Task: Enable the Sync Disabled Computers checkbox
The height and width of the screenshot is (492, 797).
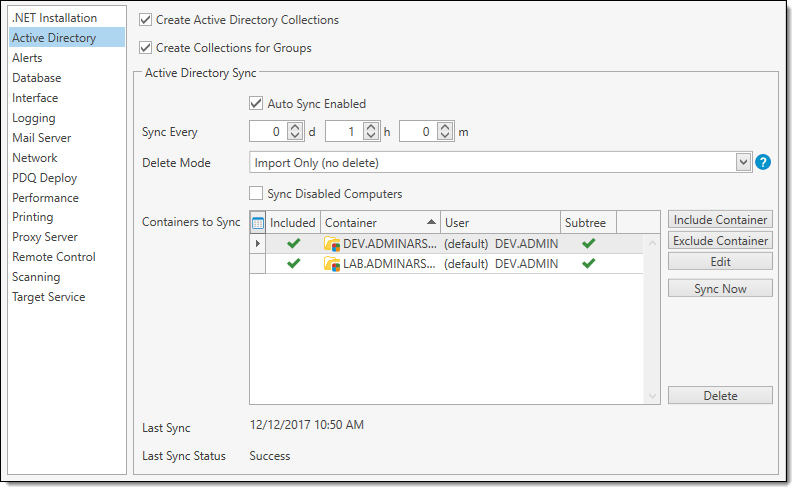Action: coord(257,193)
